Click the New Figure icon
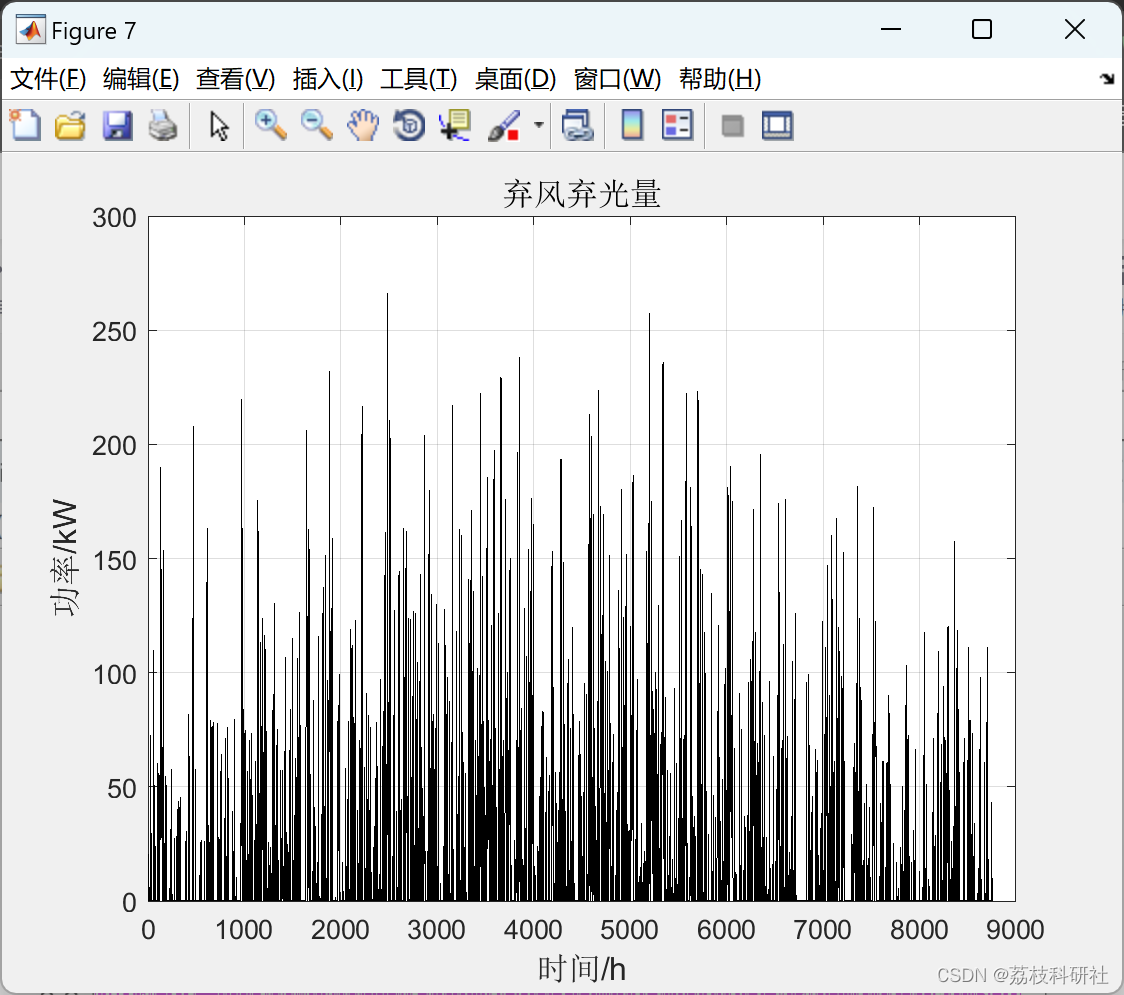Viewport: 1124px width, 995px height. pyautogui.click(x=26, y=125)
